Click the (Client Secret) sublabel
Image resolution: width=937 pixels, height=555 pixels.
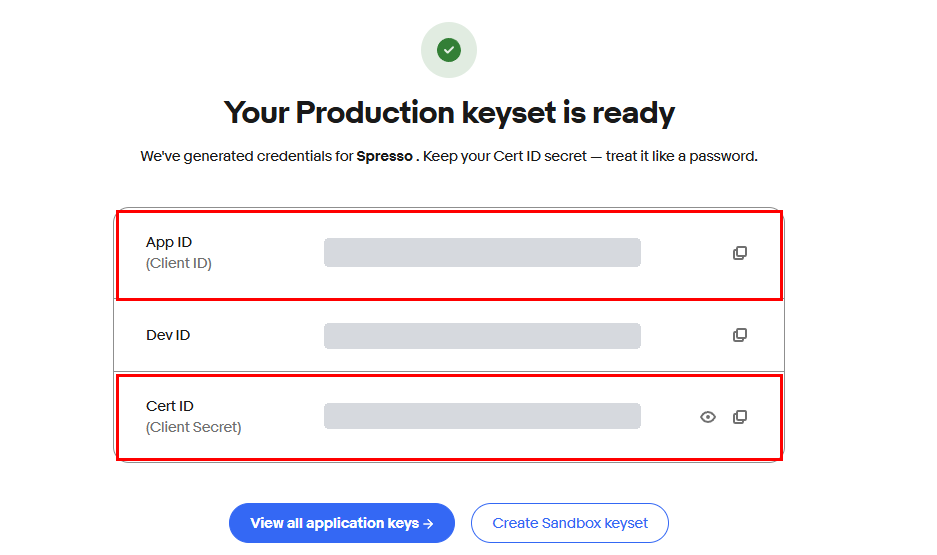(x=194, y=427)
